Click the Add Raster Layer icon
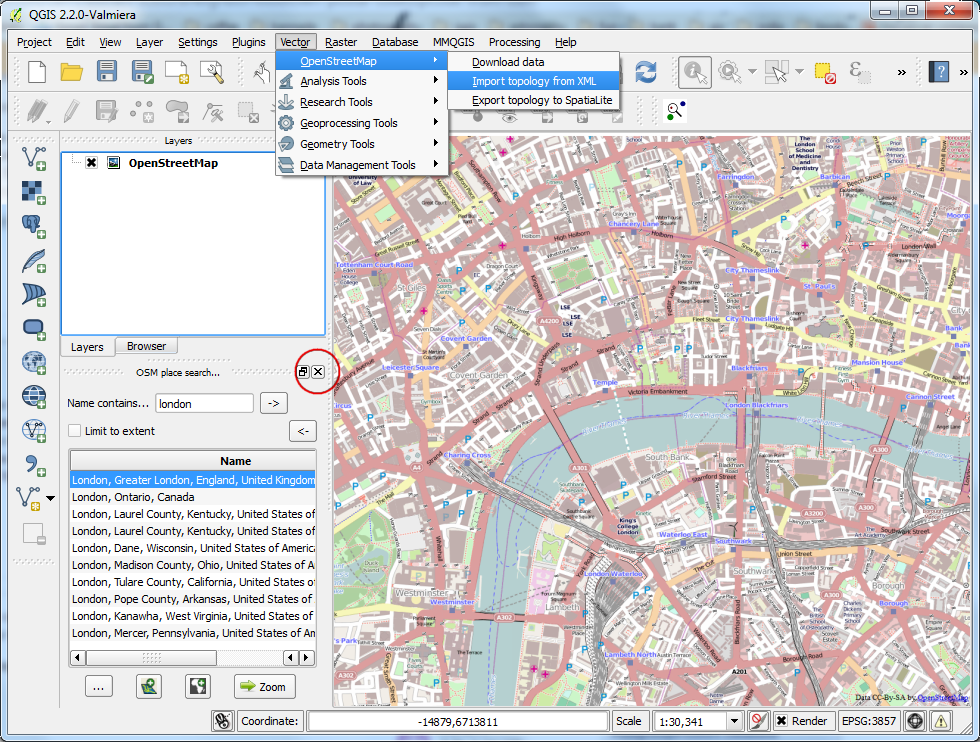980x742 pixels. tap(35, 190)
